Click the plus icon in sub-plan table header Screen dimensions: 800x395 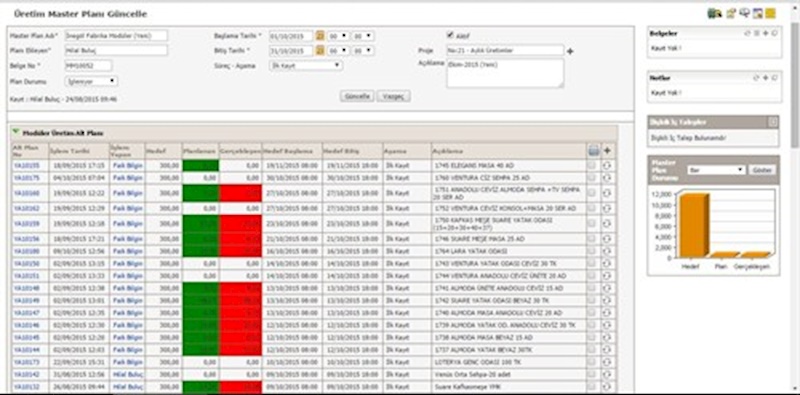pos(607,151)
